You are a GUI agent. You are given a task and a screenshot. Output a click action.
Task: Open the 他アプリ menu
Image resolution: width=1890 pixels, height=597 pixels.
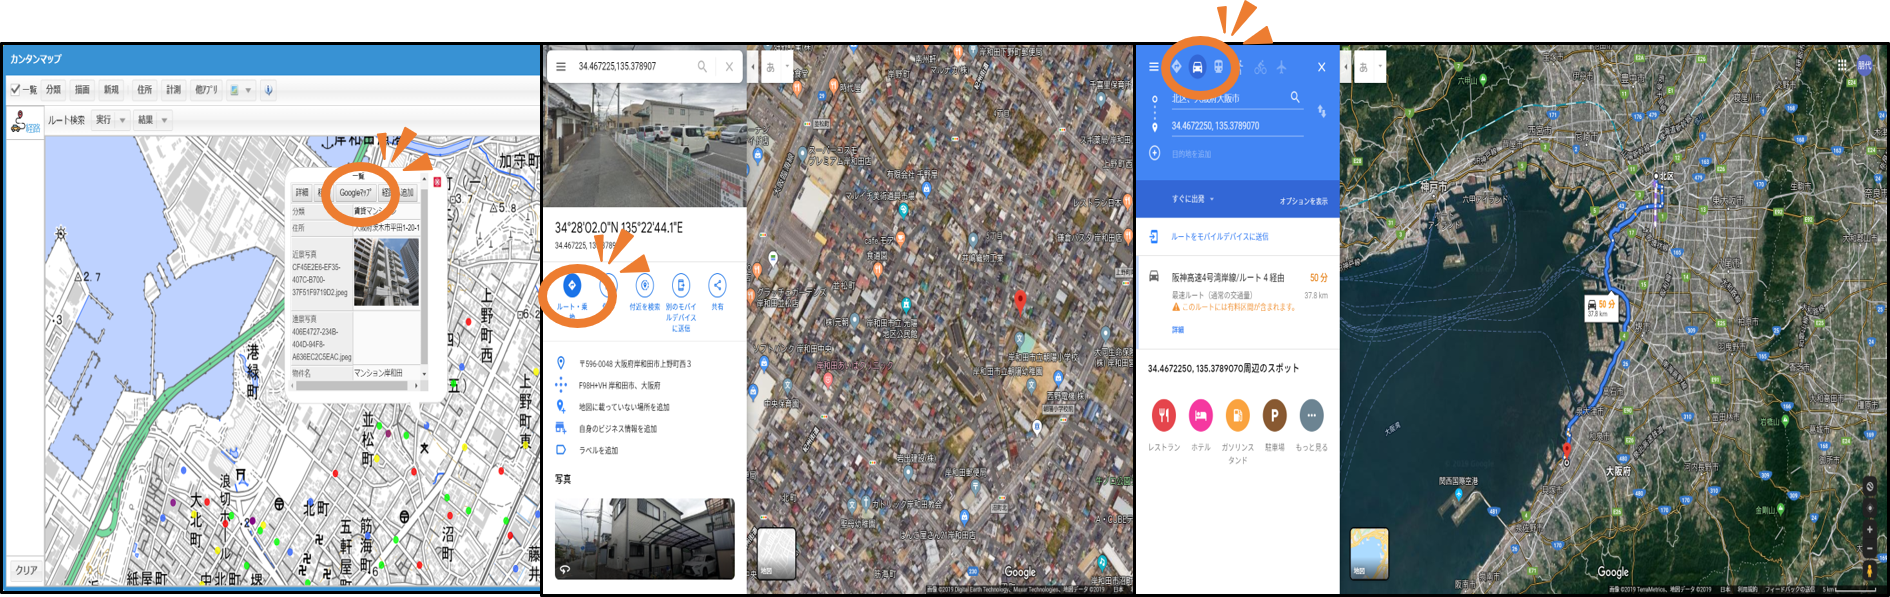pos(206,90)
